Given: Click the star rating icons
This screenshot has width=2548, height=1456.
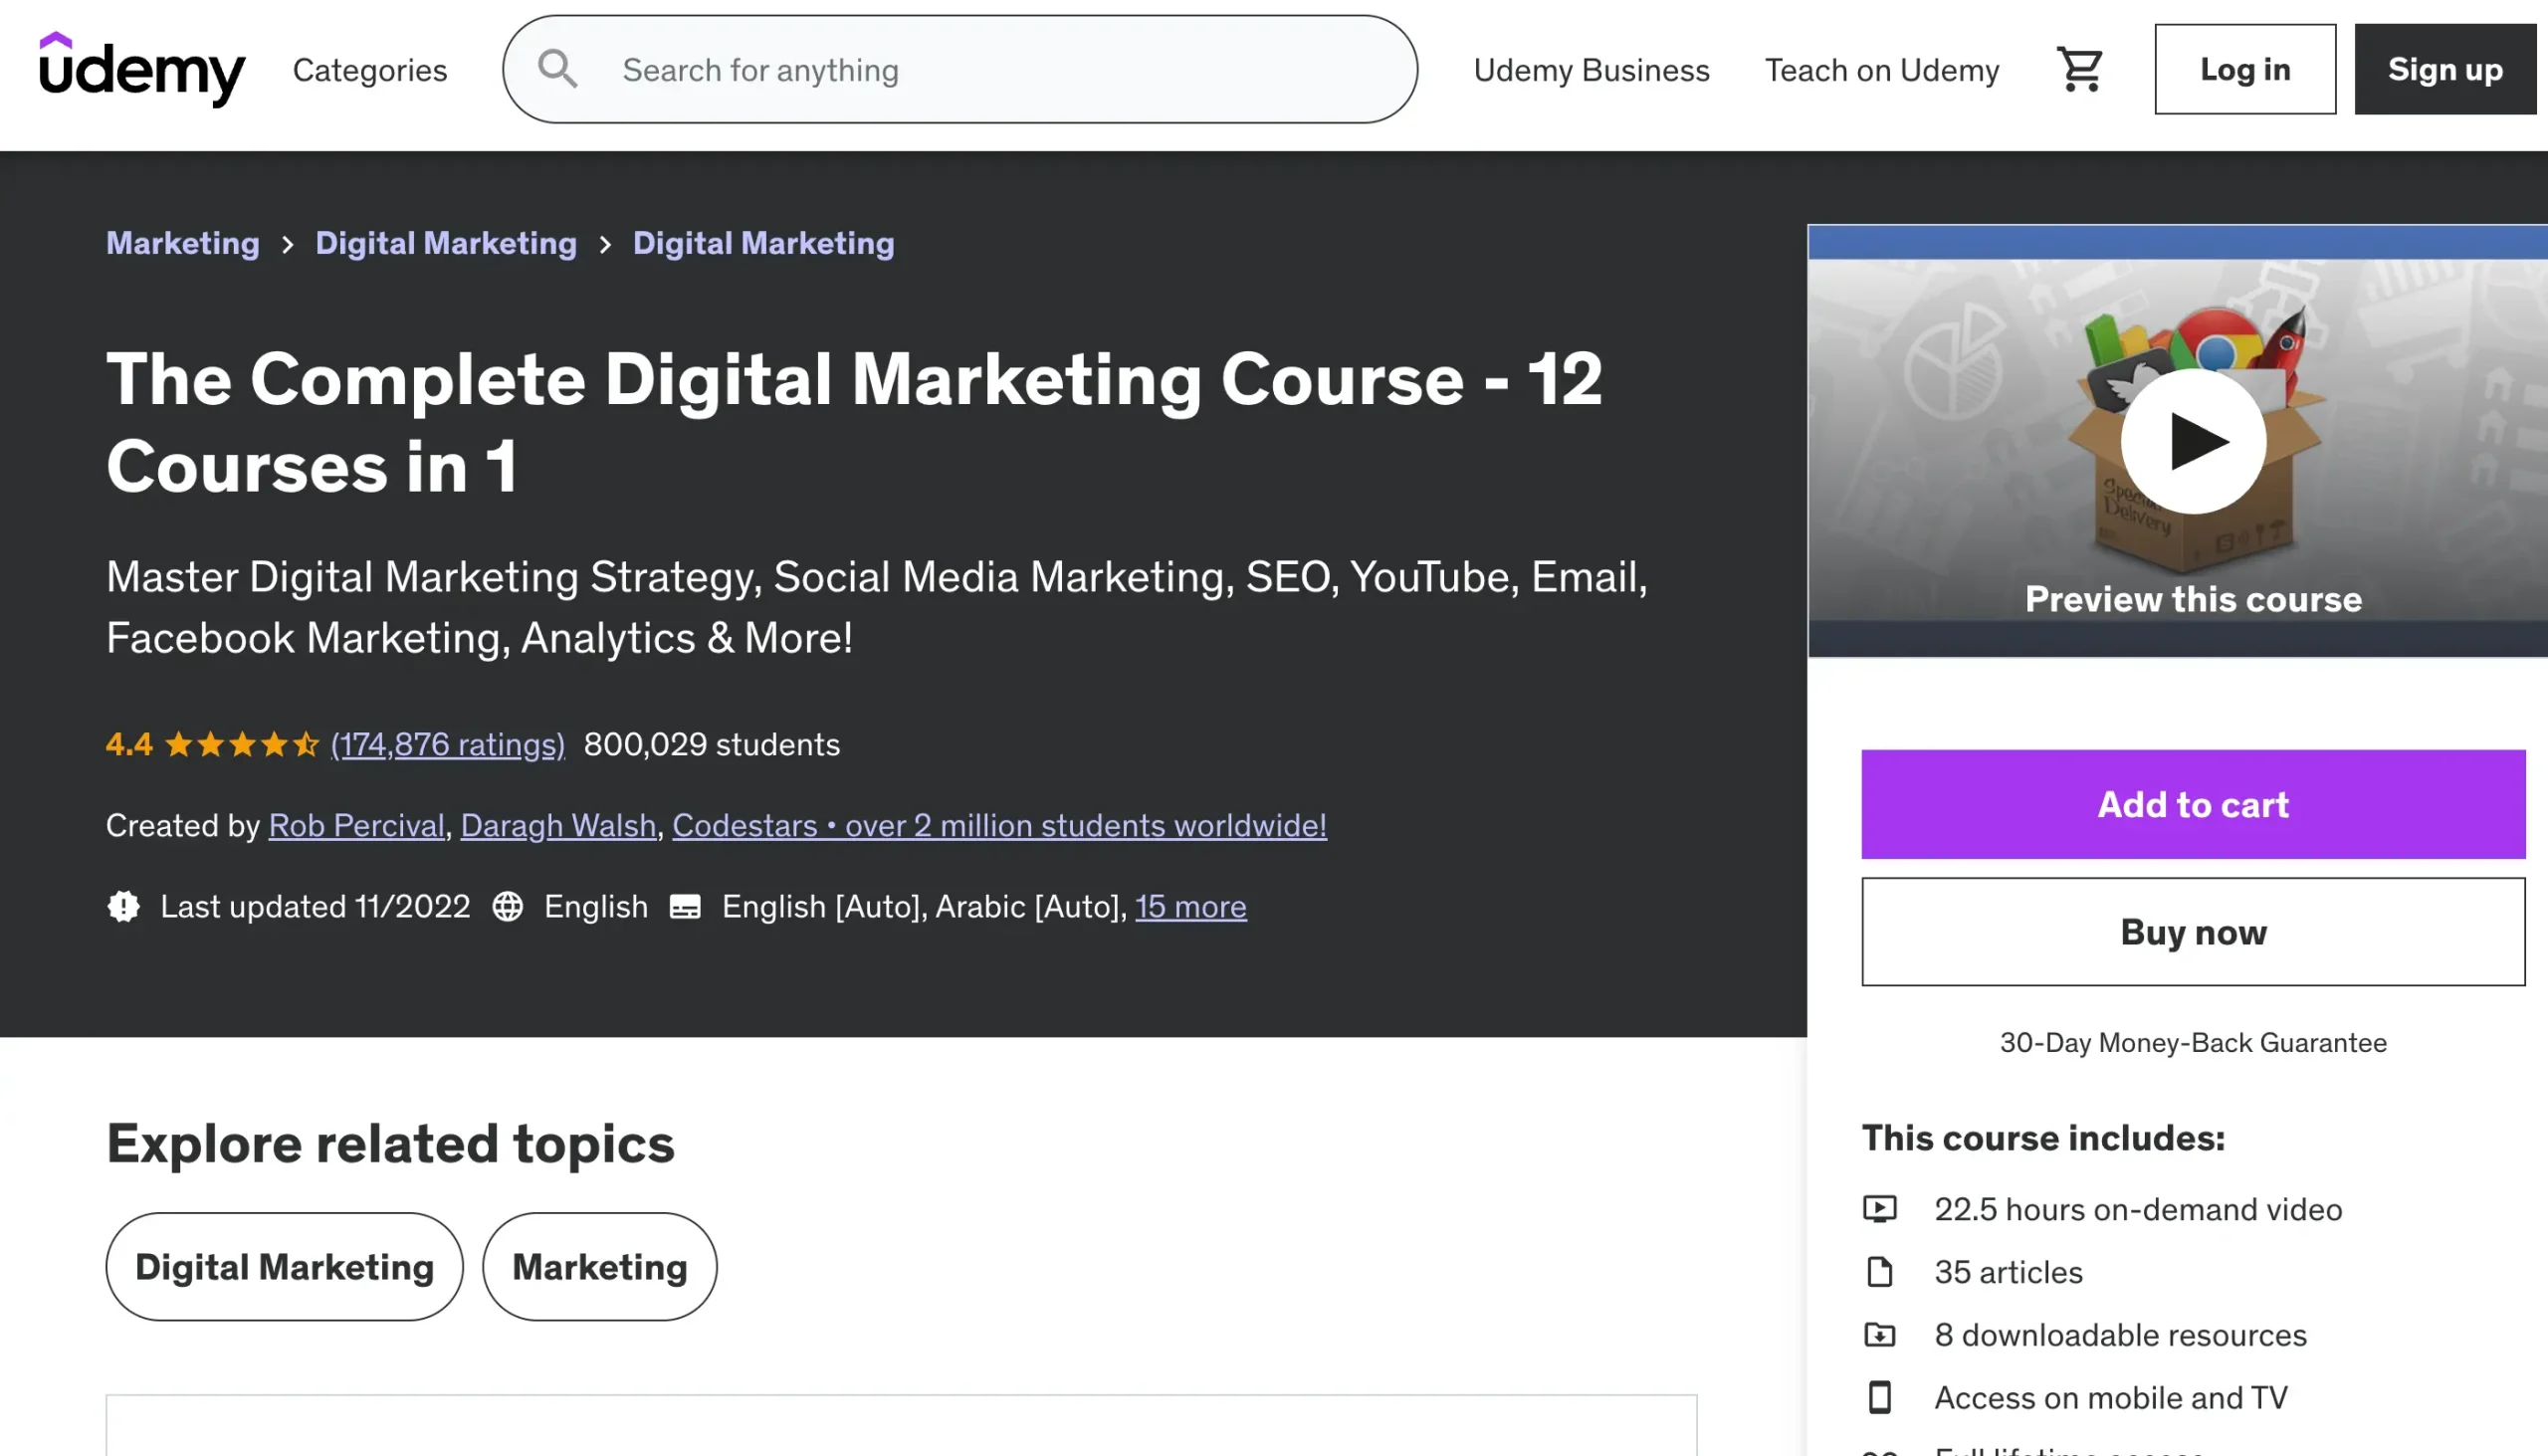Looking at the screenshot, I should [x=242, y=744].
